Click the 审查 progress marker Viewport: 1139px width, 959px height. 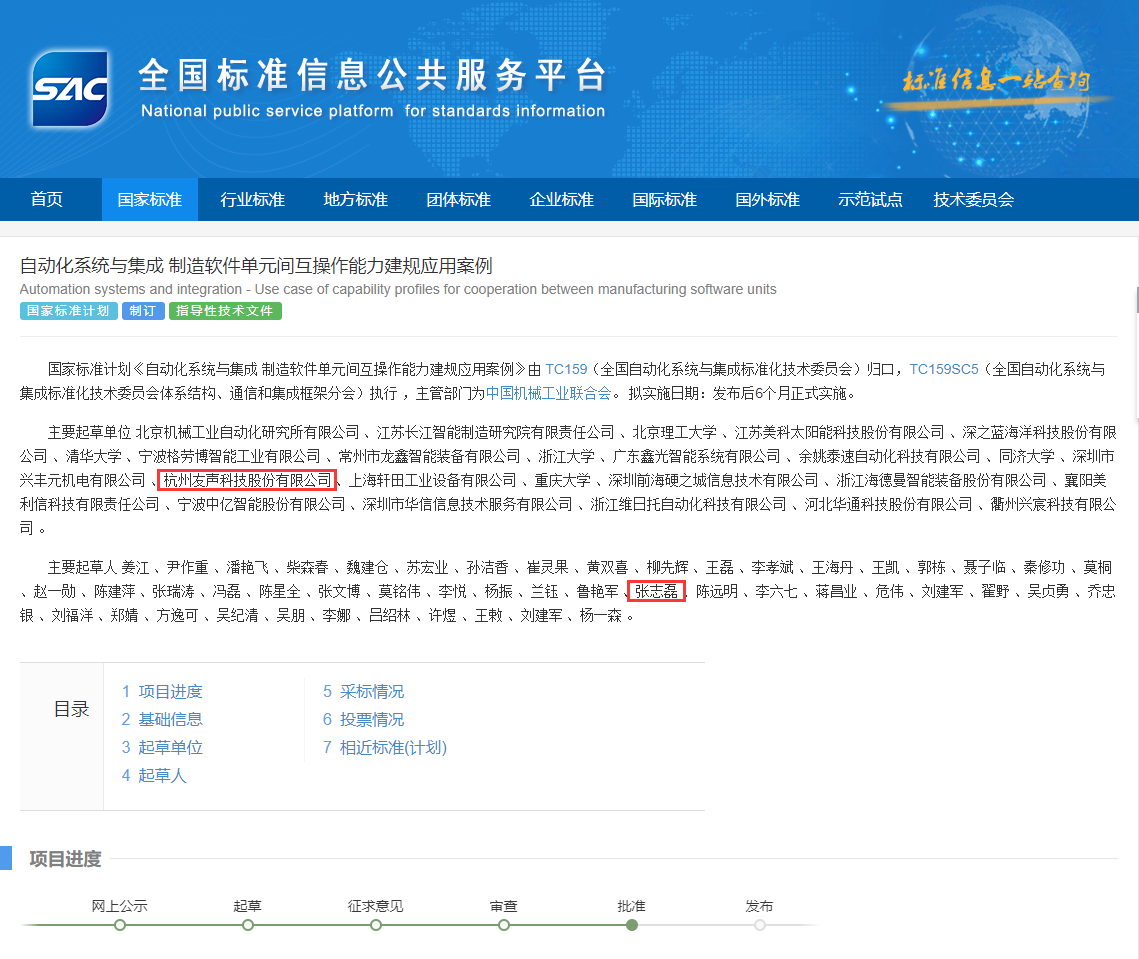[x=503, y=925]
